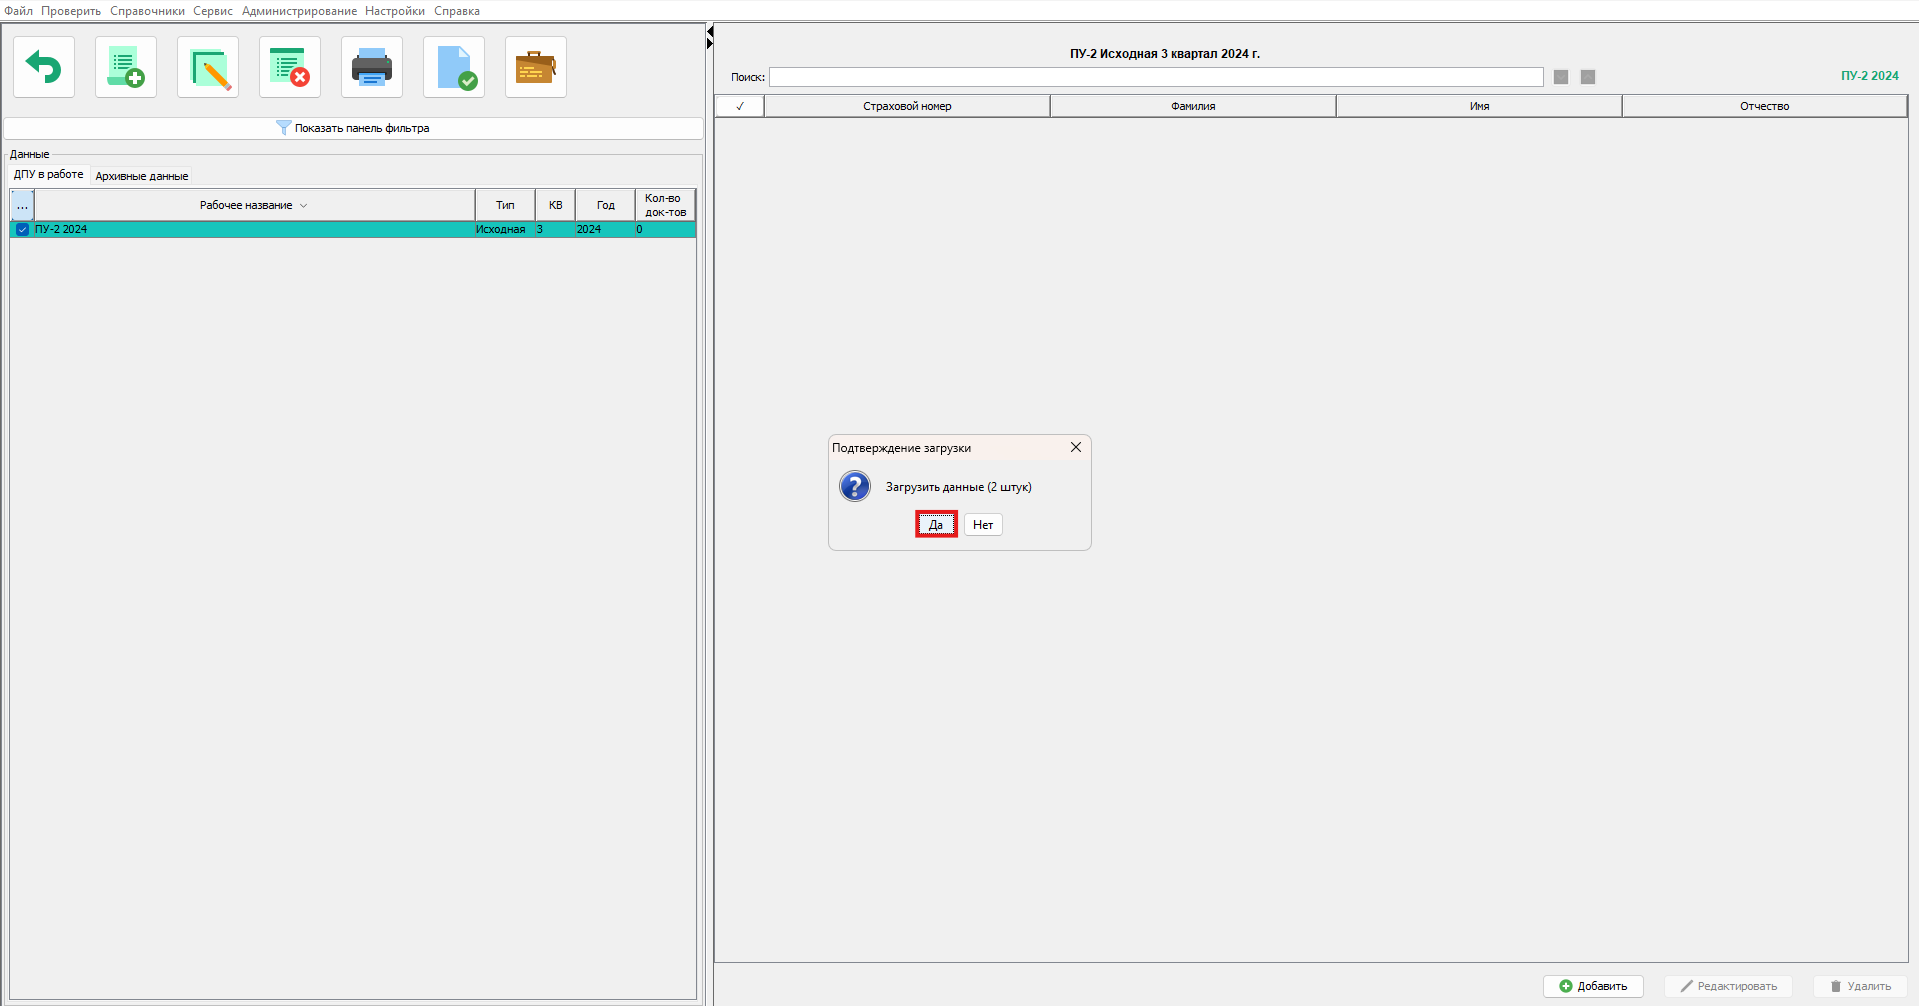Click the add document toolbar icon
Image resolution: width=1919 pixels, height=1006 pixels.
point(126,68)
